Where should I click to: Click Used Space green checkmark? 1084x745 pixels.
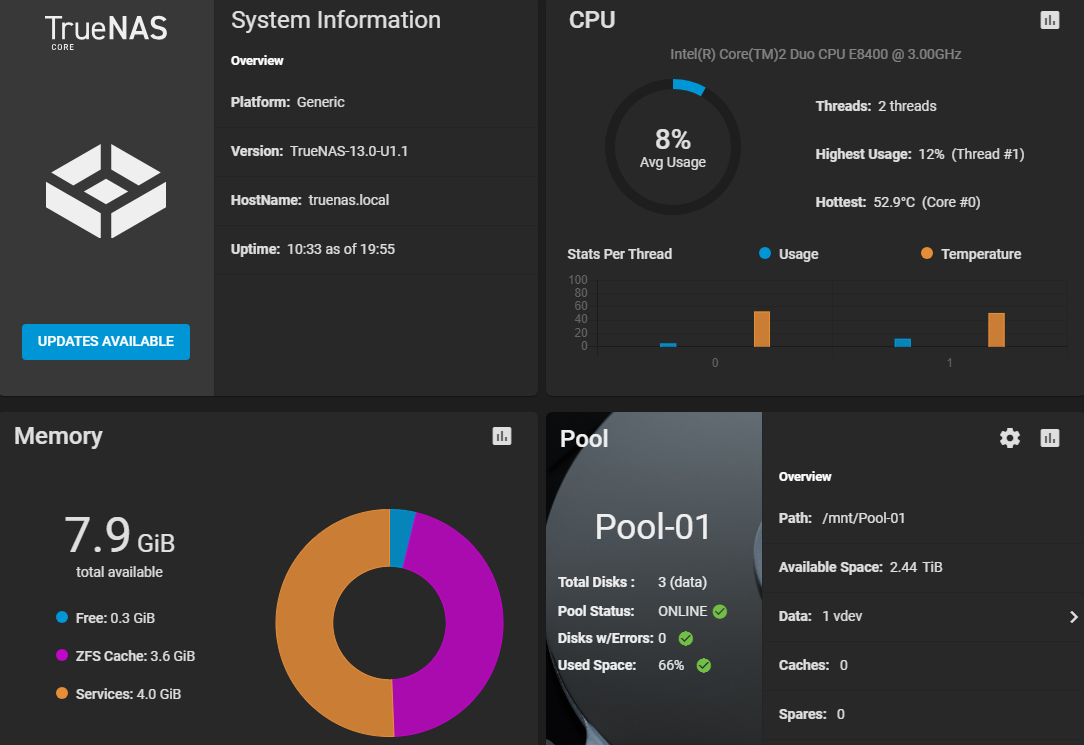pyautogui.click(x=704, y=666)
